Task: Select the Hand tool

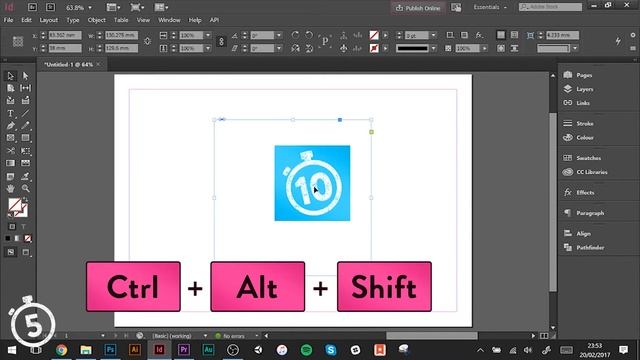Action: (x=11, y=189)
